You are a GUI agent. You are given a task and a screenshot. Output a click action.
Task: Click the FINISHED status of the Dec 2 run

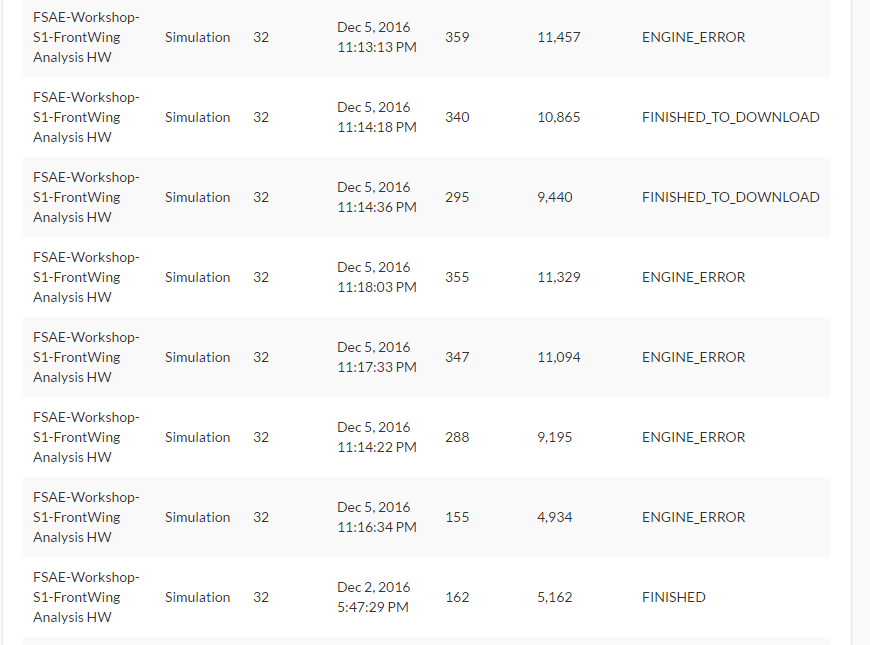point(673,597)
